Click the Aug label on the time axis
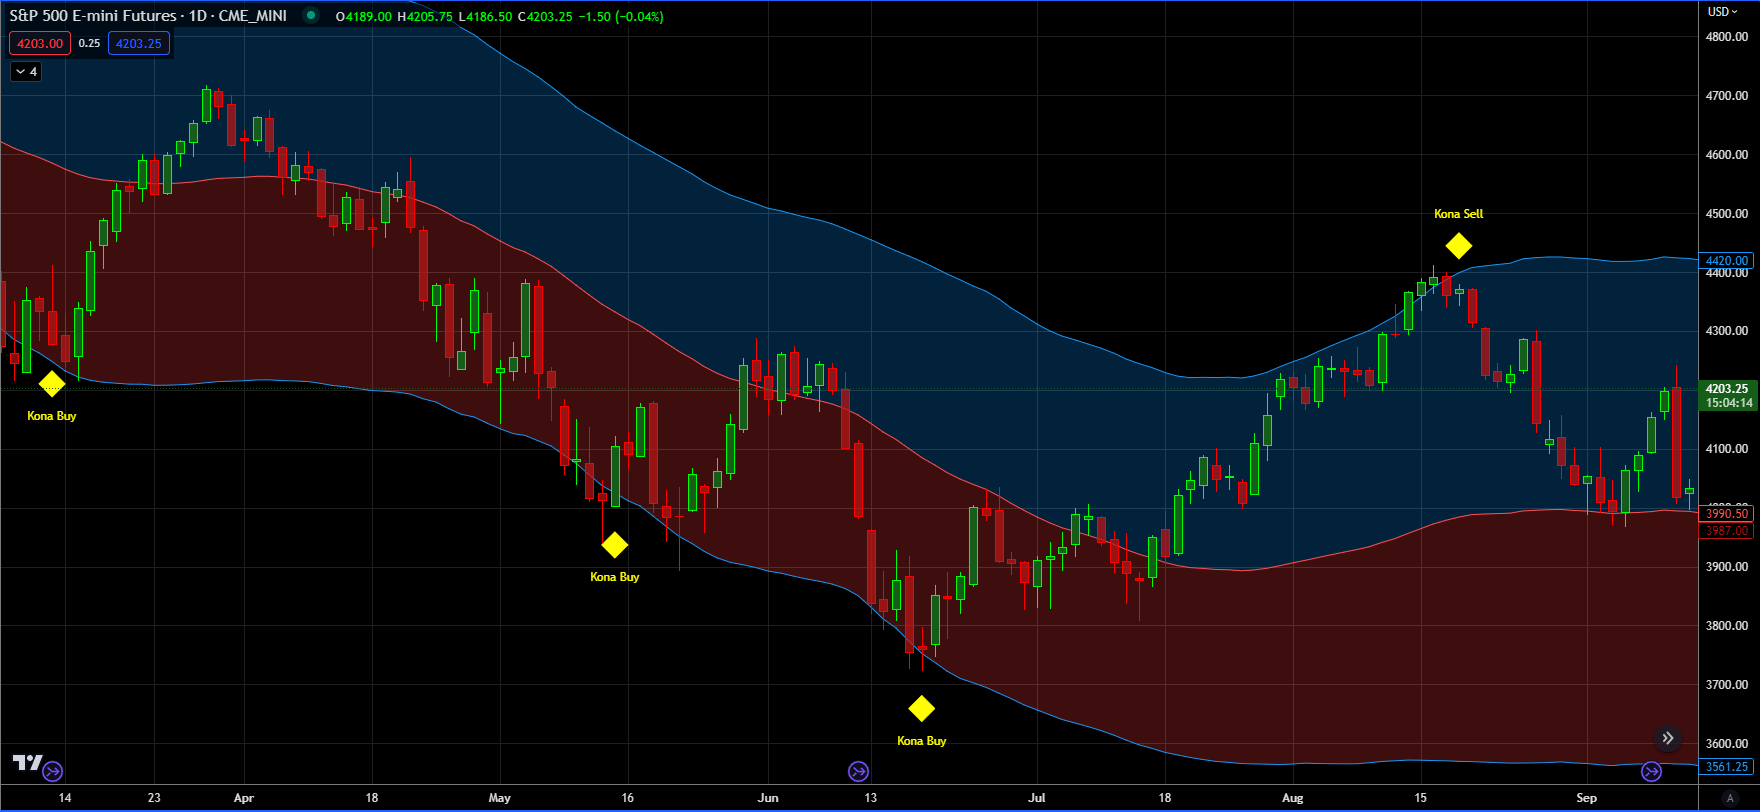 point(1293,798)
